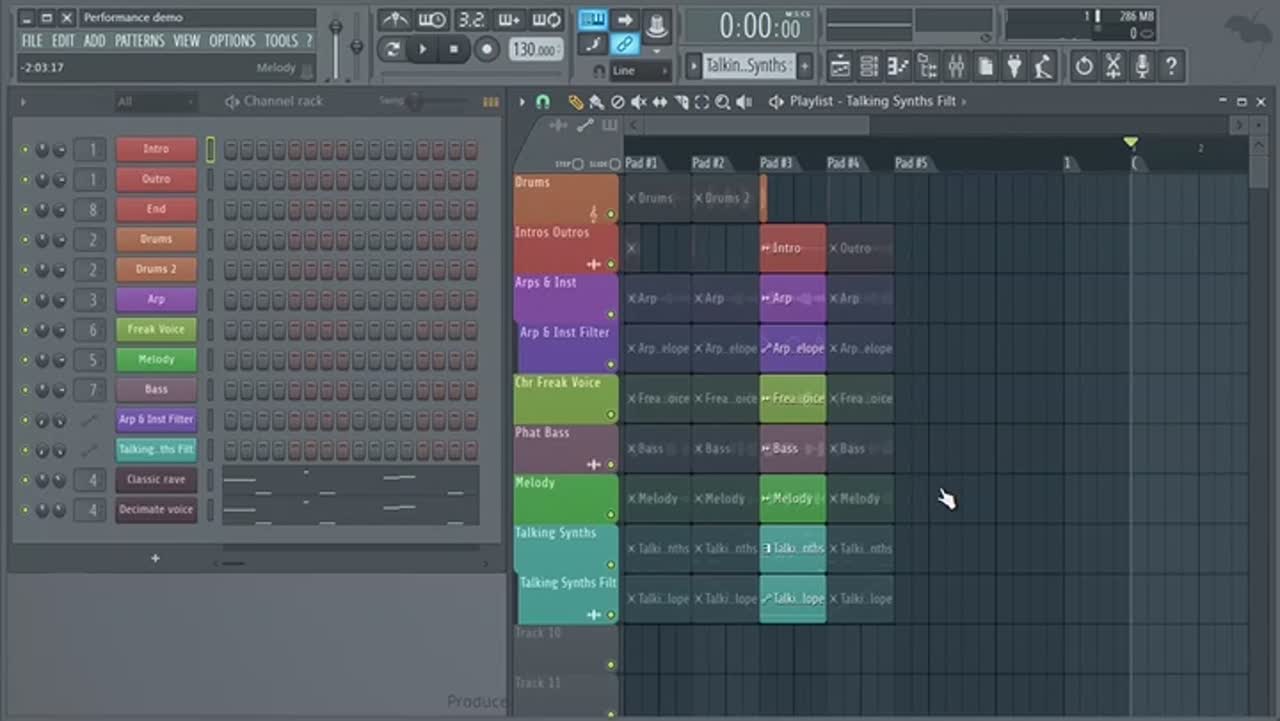This screenshot has width=1280, height=721.
Task: Open the pattern selector 'Talkin..Synths' dropdown
Action: [x=746, y=66]
